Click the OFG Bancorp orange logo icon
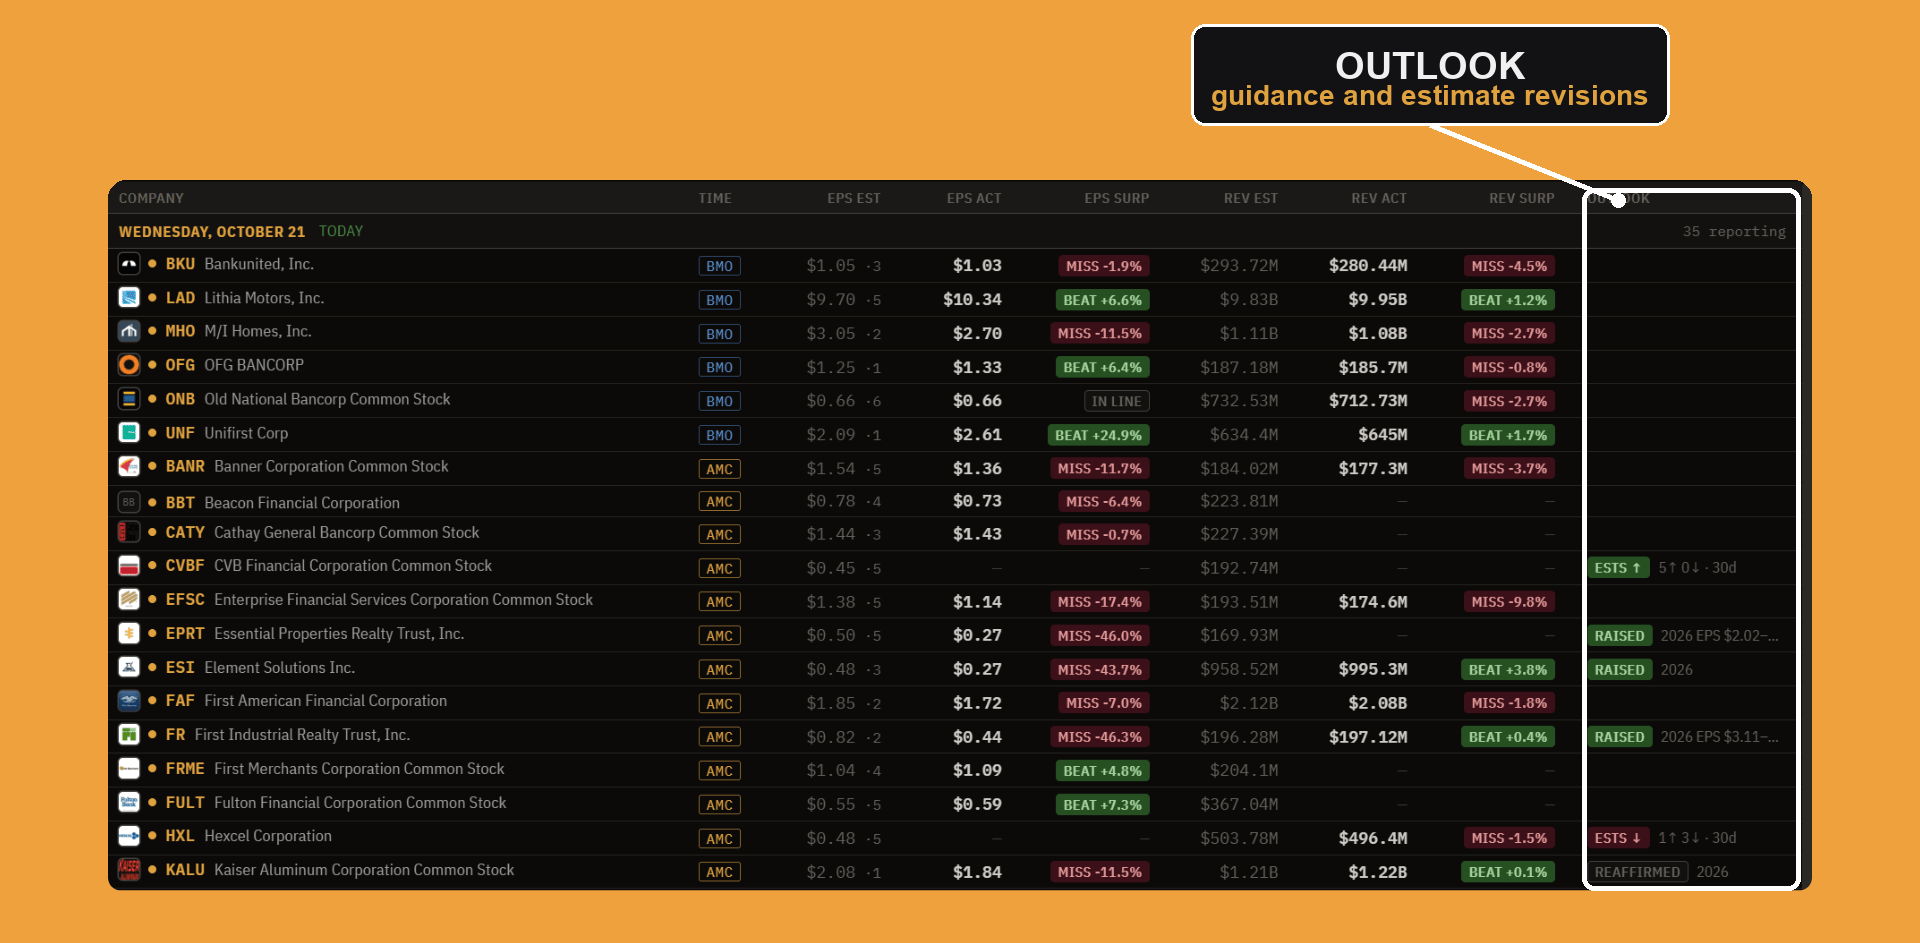 pyautogui.click(x=129, y=365)
